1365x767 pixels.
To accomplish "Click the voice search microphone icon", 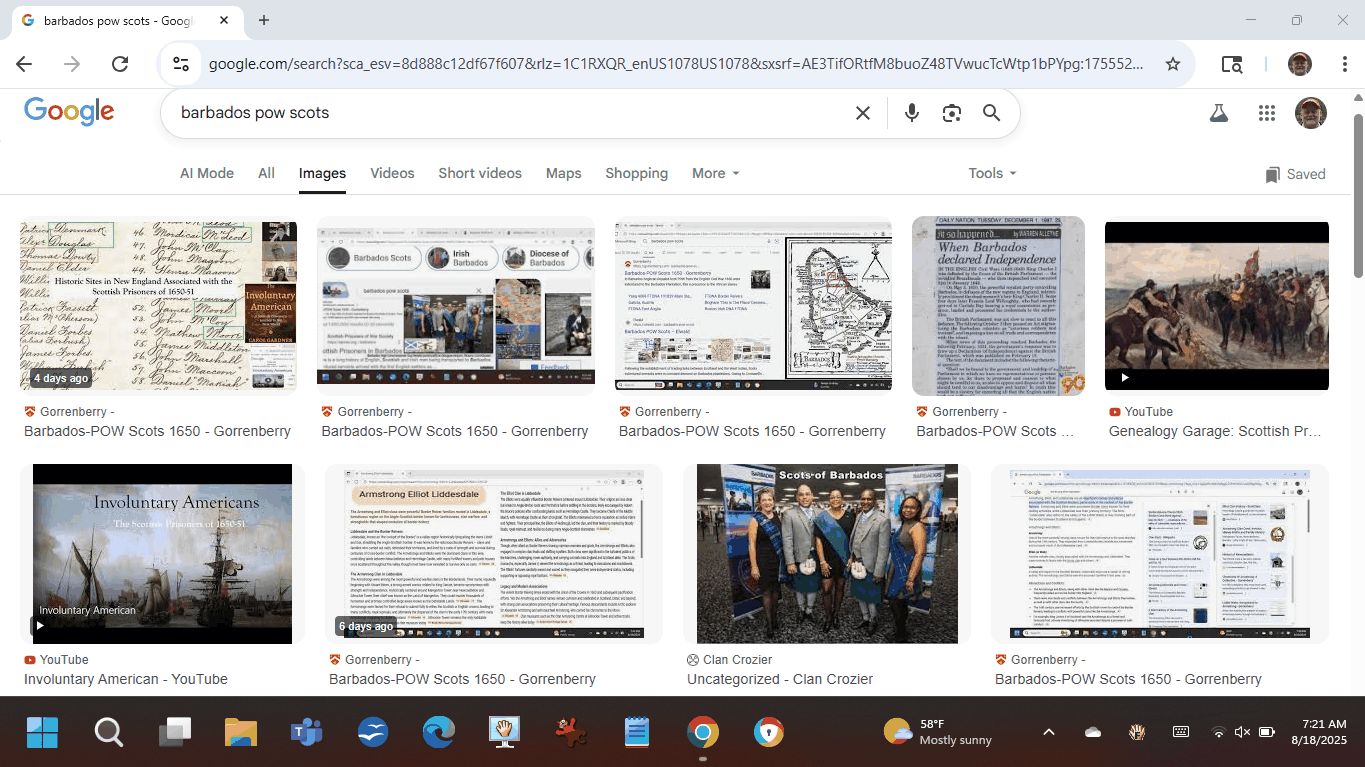I will [911, 113].
